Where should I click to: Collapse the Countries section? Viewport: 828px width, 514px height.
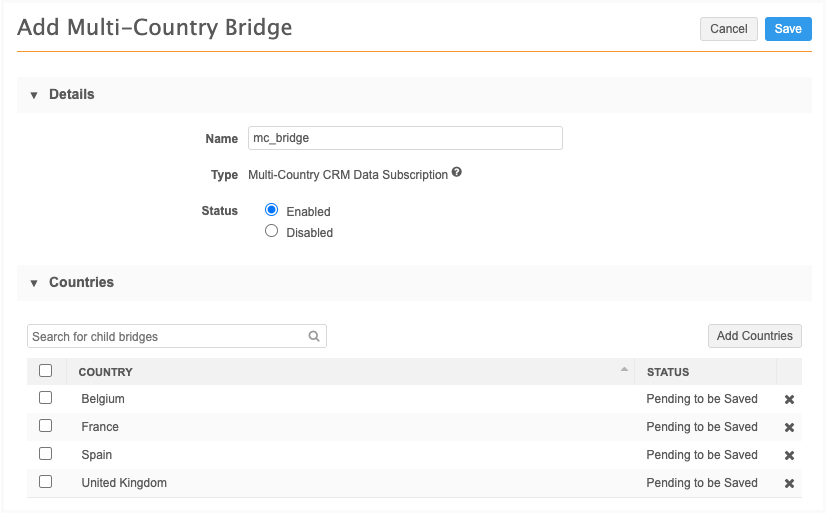[x=34, y=283]
